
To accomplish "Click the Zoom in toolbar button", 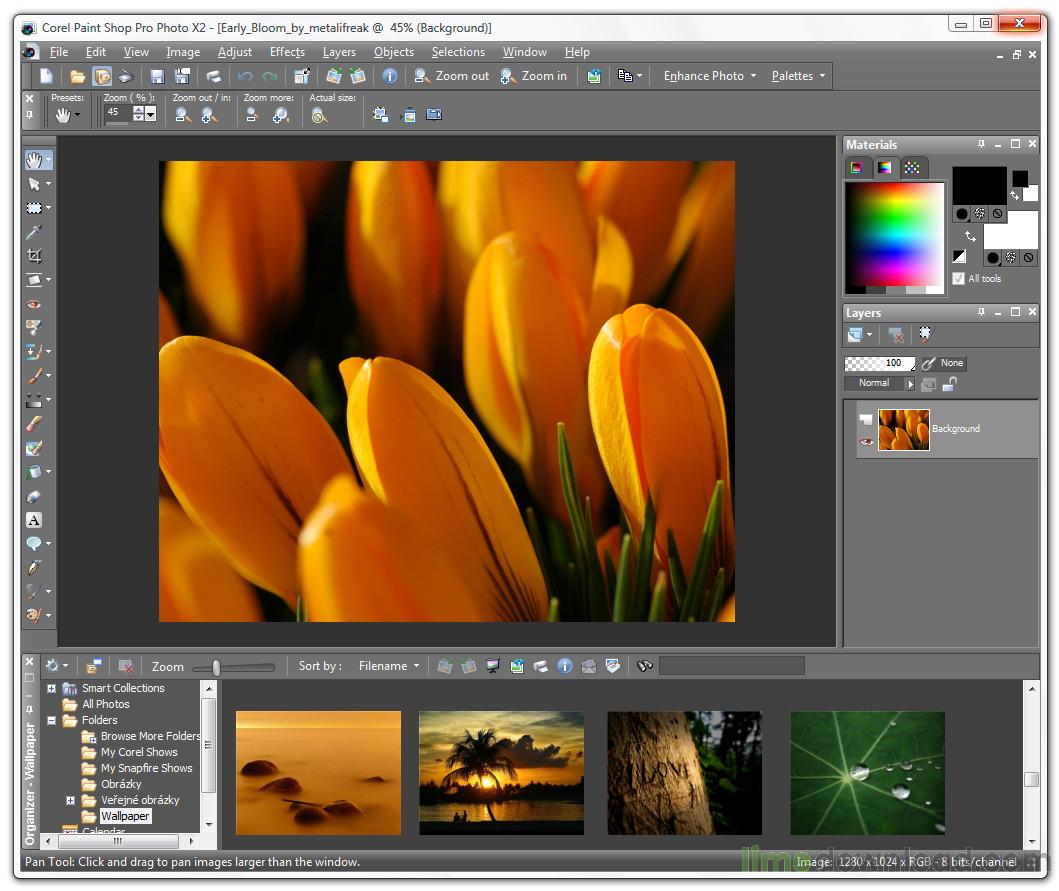I will click(x=534, y=76).
